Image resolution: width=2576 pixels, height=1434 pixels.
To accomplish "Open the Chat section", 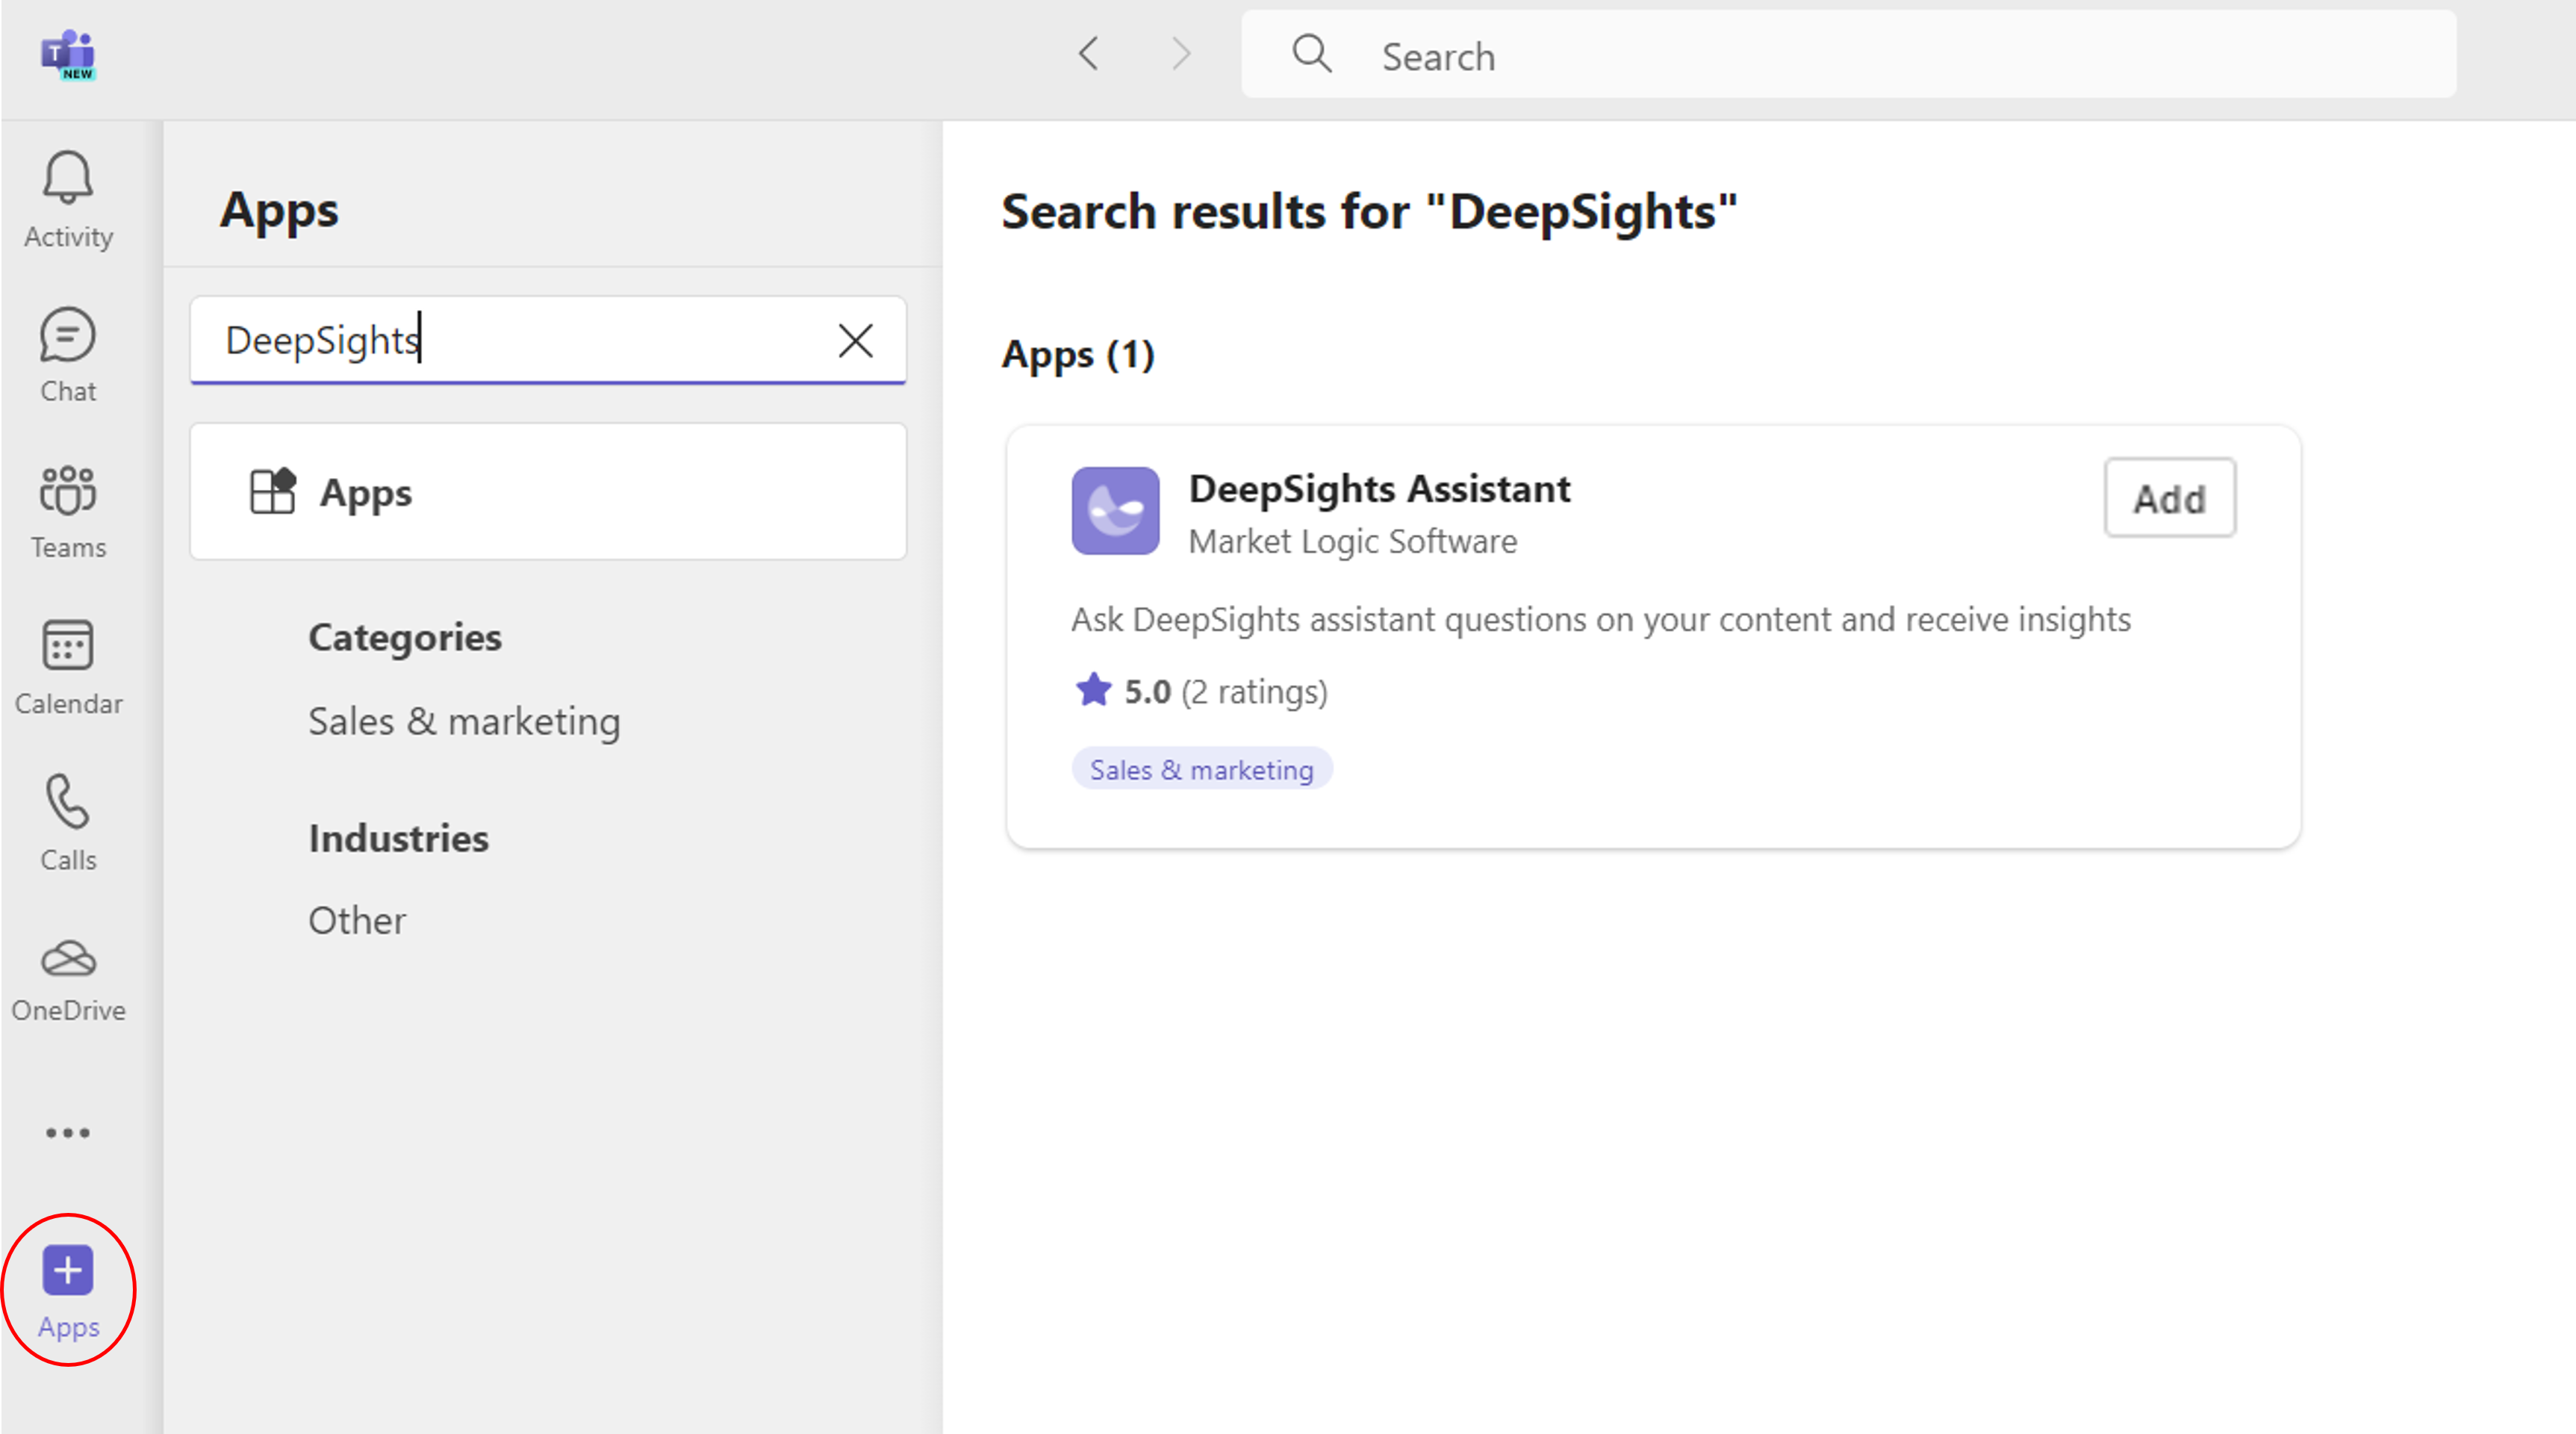I will pos(68,356).
